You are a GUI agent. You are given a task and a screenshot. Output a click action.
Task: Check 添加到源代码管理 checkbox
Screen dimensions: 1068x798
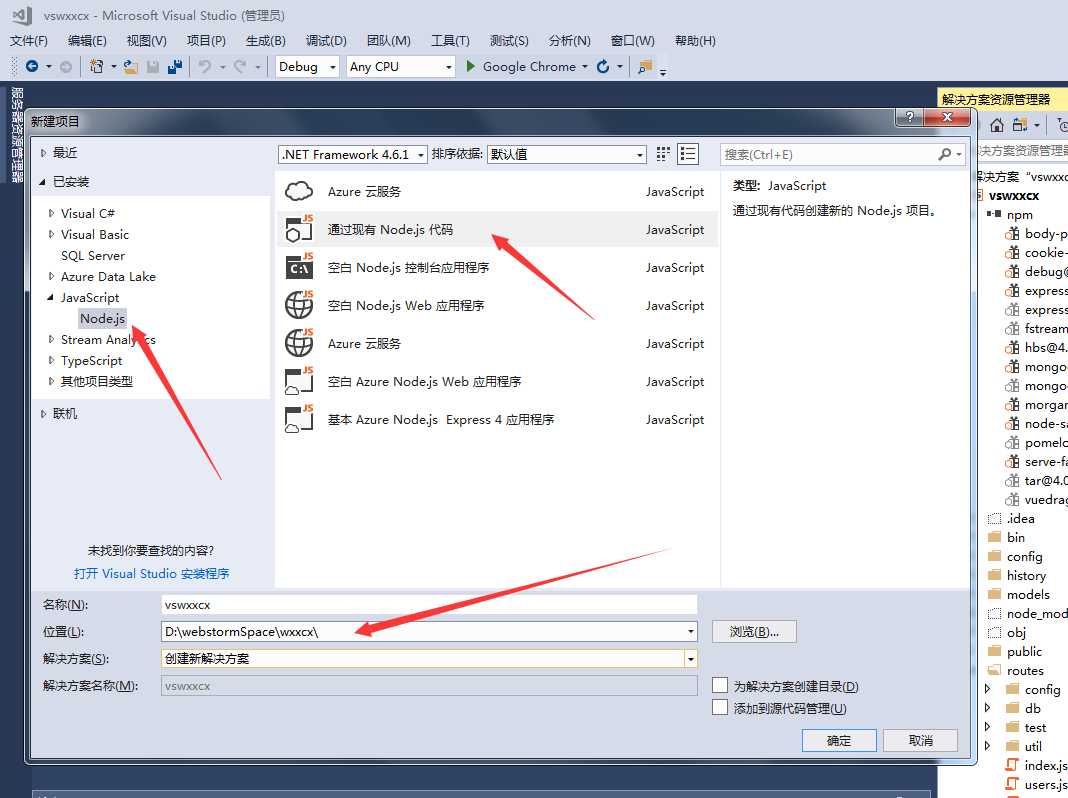tap(720, 707)
